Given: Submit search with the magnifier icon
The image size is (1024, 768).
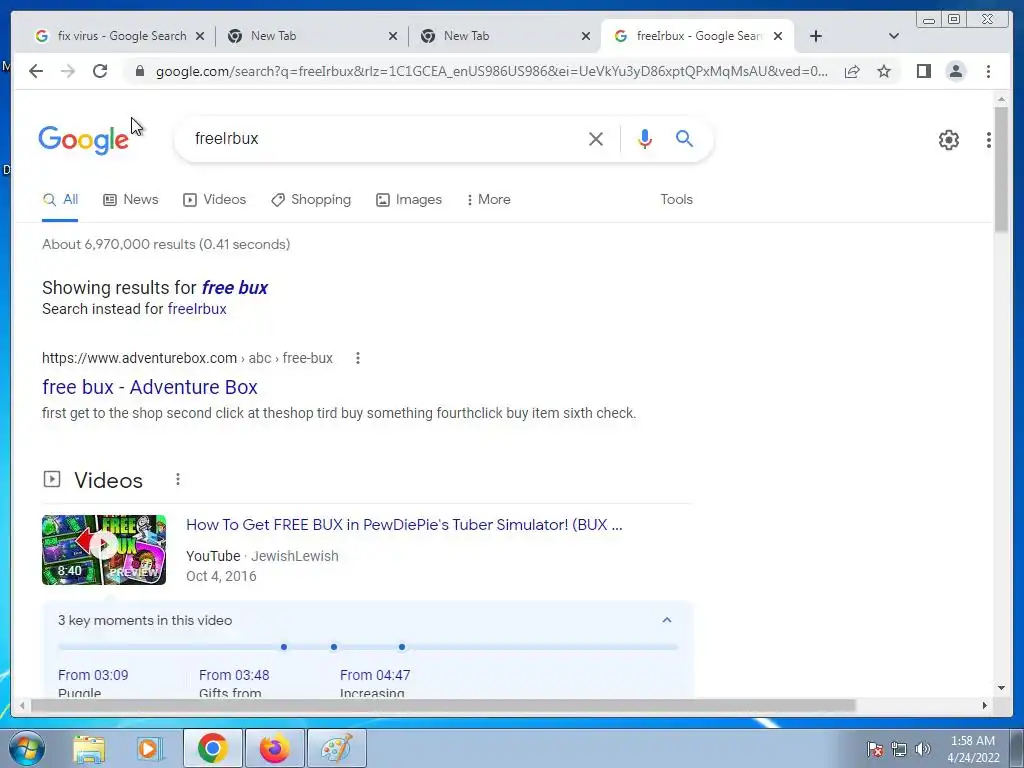Looking at the screenshot, I should [684, 138].
